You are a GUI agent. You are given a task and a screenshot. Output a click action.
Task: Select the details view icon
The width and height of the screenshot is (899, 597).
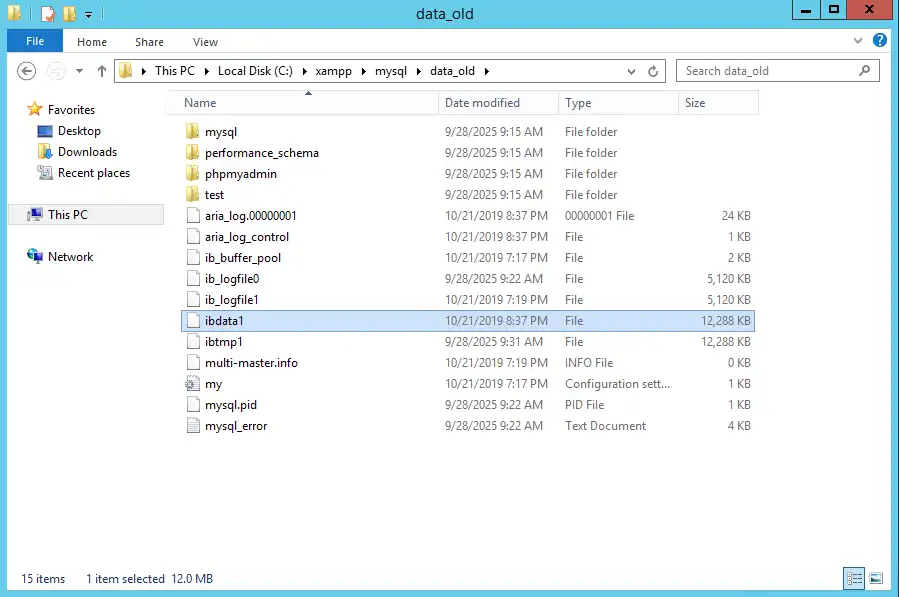(854, 578)
